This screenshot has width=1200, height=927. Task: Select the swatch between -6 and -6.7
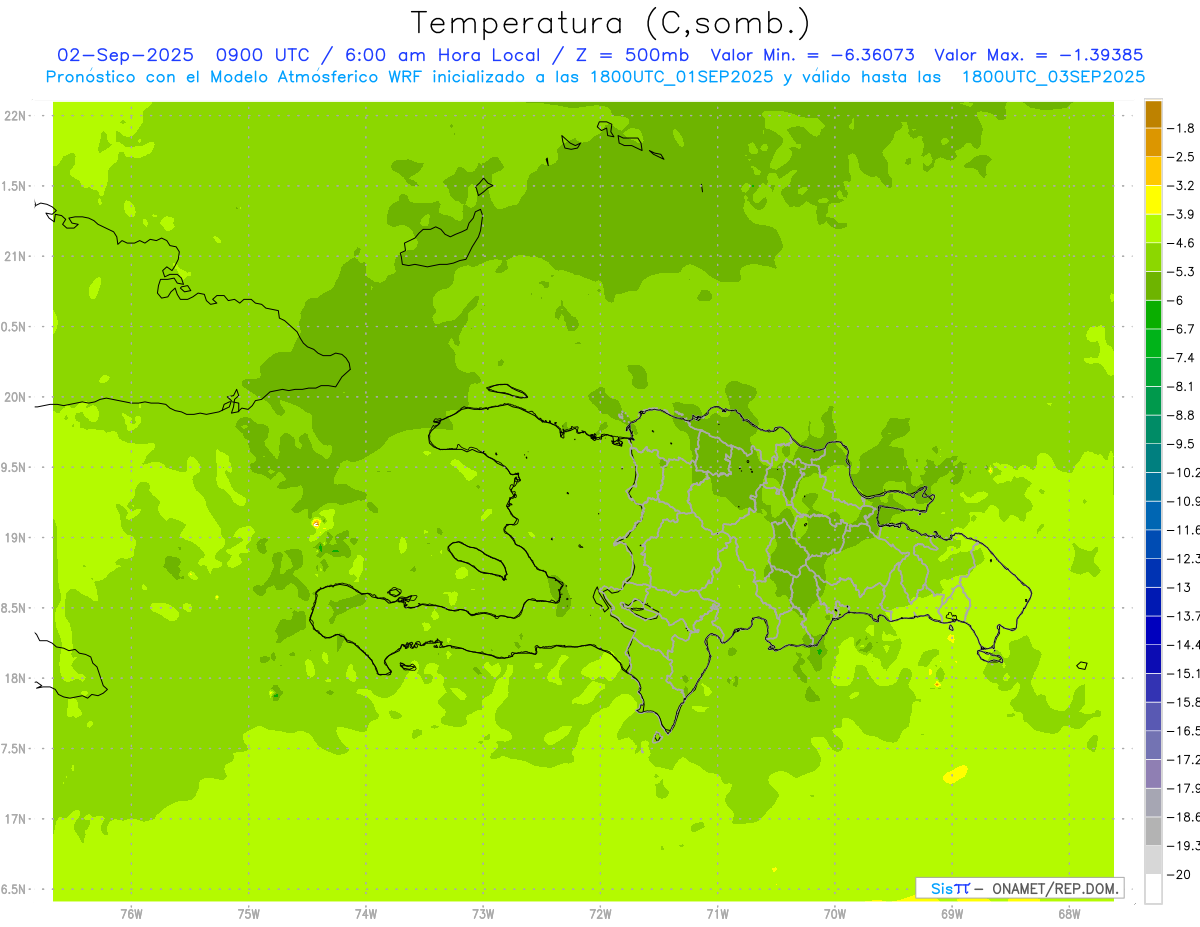point(1153,314)
